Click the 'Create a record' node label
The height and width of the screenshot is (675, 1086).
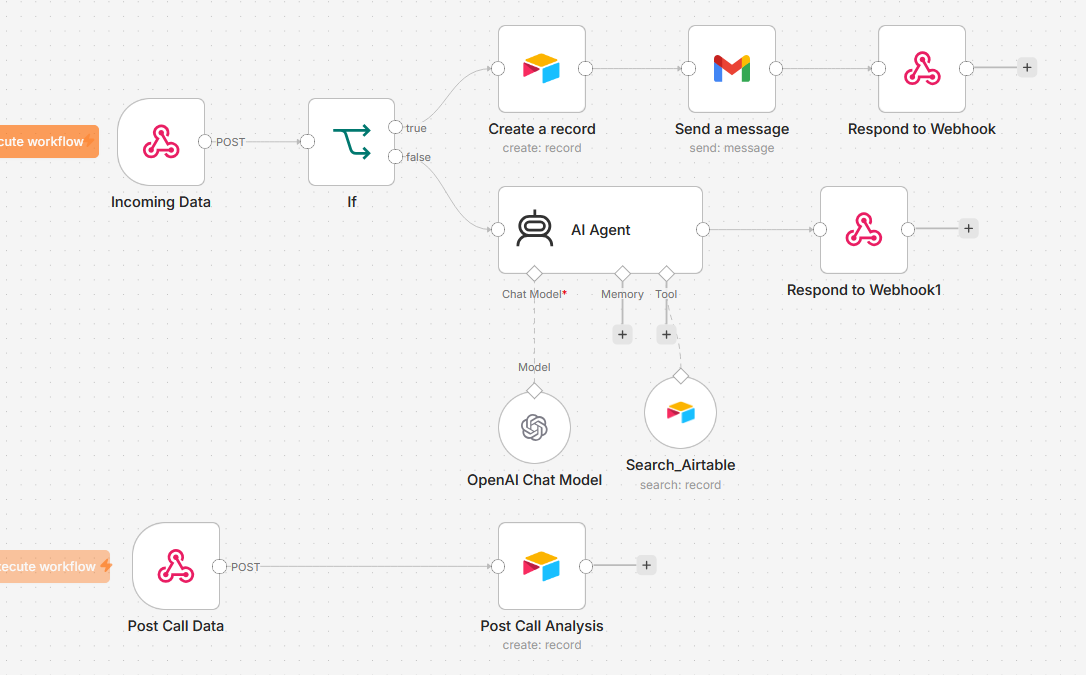[542, 129]
